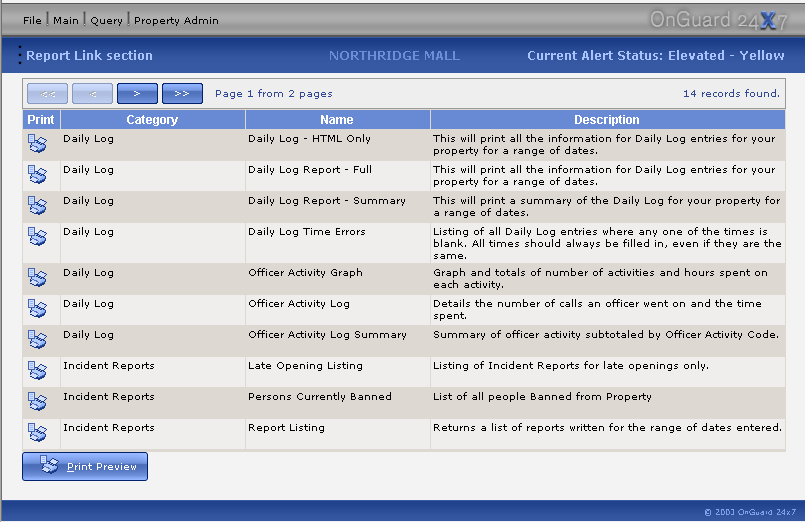Click 'Daily Log' category in Officer Activity Graph row
This screenshot has width=805, height=522.
pyautogui.click(x=88, y=273)
